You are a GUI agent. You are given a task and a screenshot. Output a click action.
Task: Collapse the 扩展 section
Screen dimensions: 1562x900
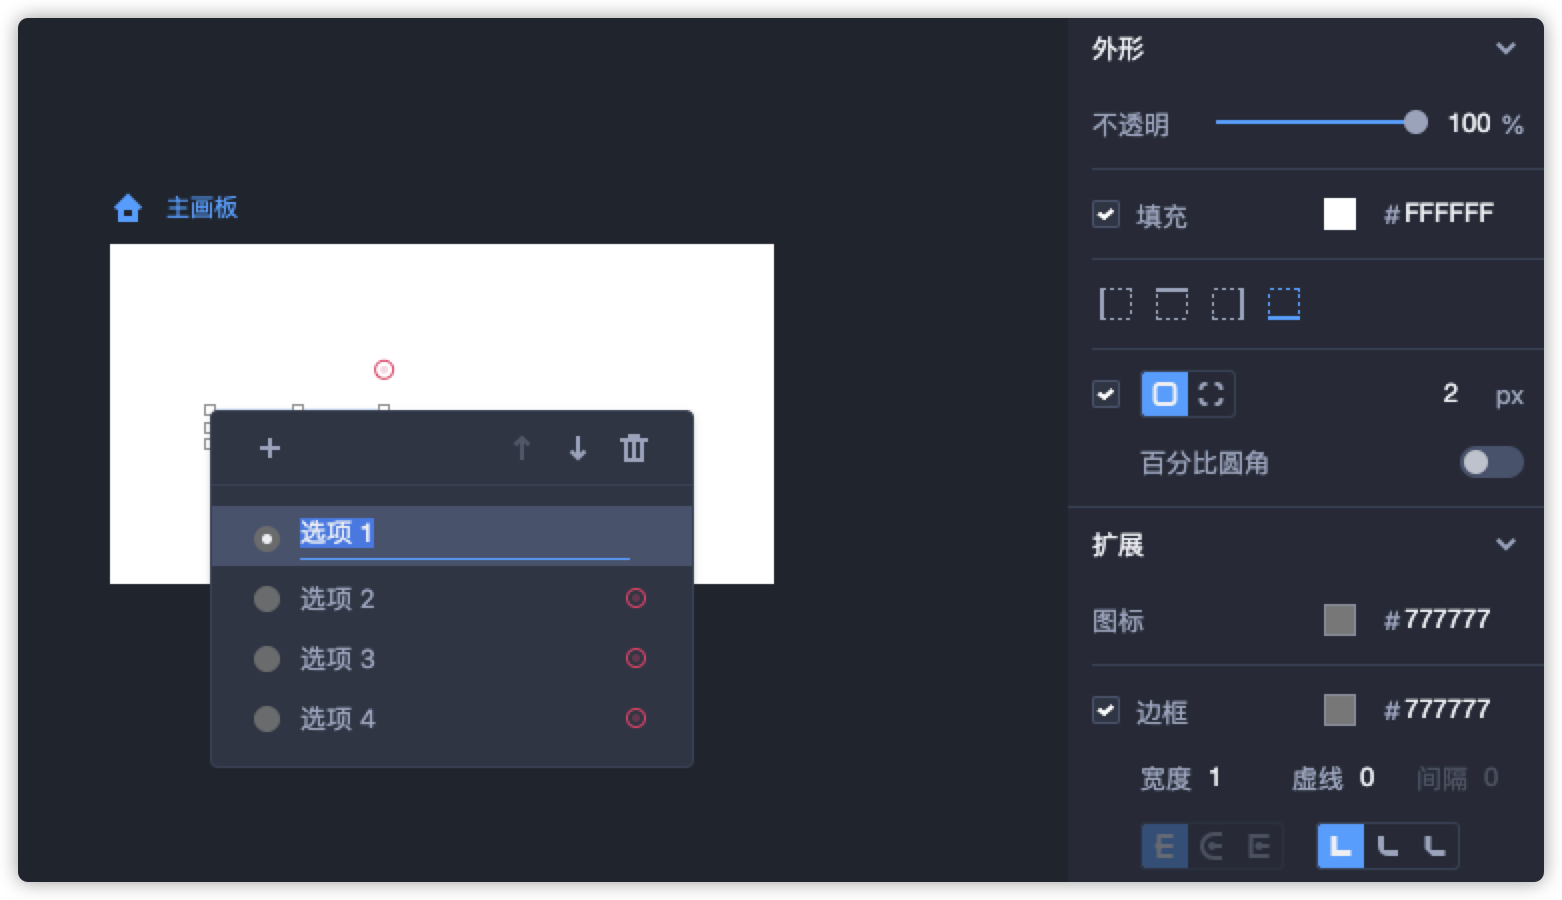coord(1505,545)
